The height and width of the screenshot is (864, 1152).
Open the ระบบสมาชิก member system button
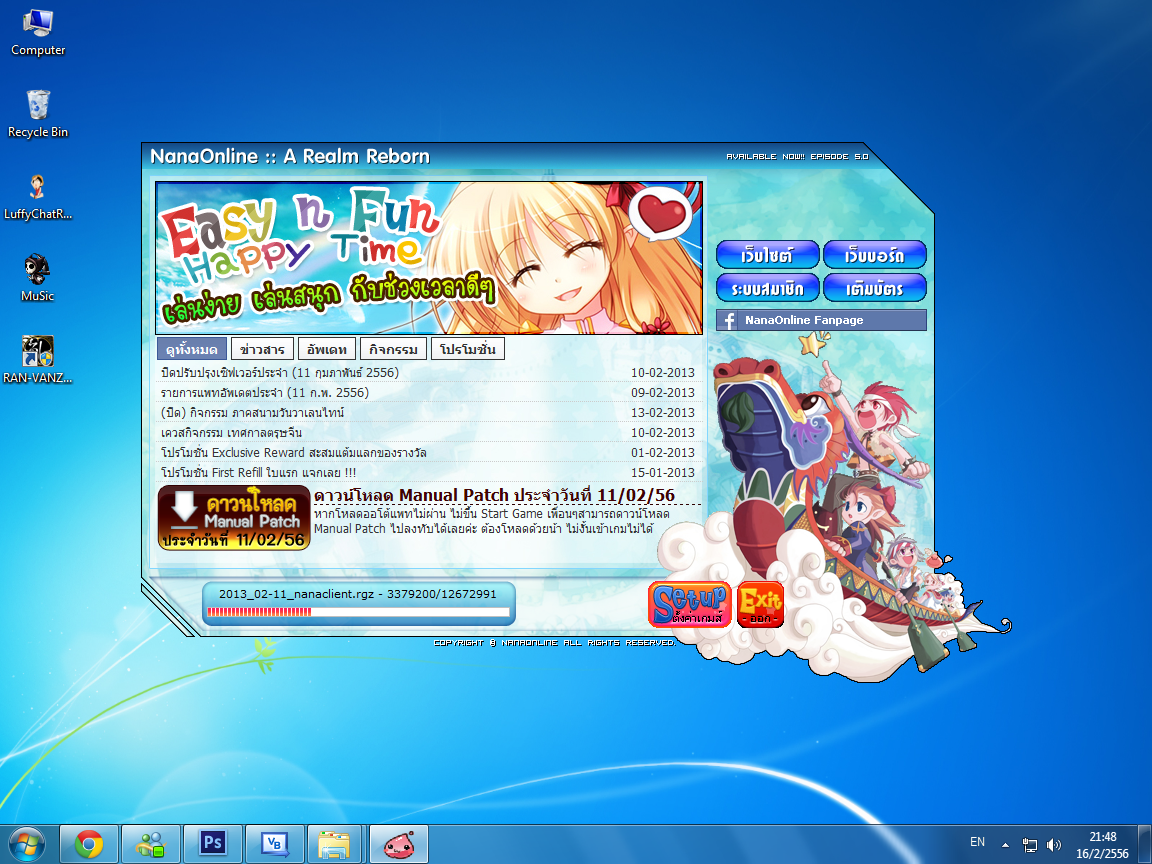(x=768, y=288)
